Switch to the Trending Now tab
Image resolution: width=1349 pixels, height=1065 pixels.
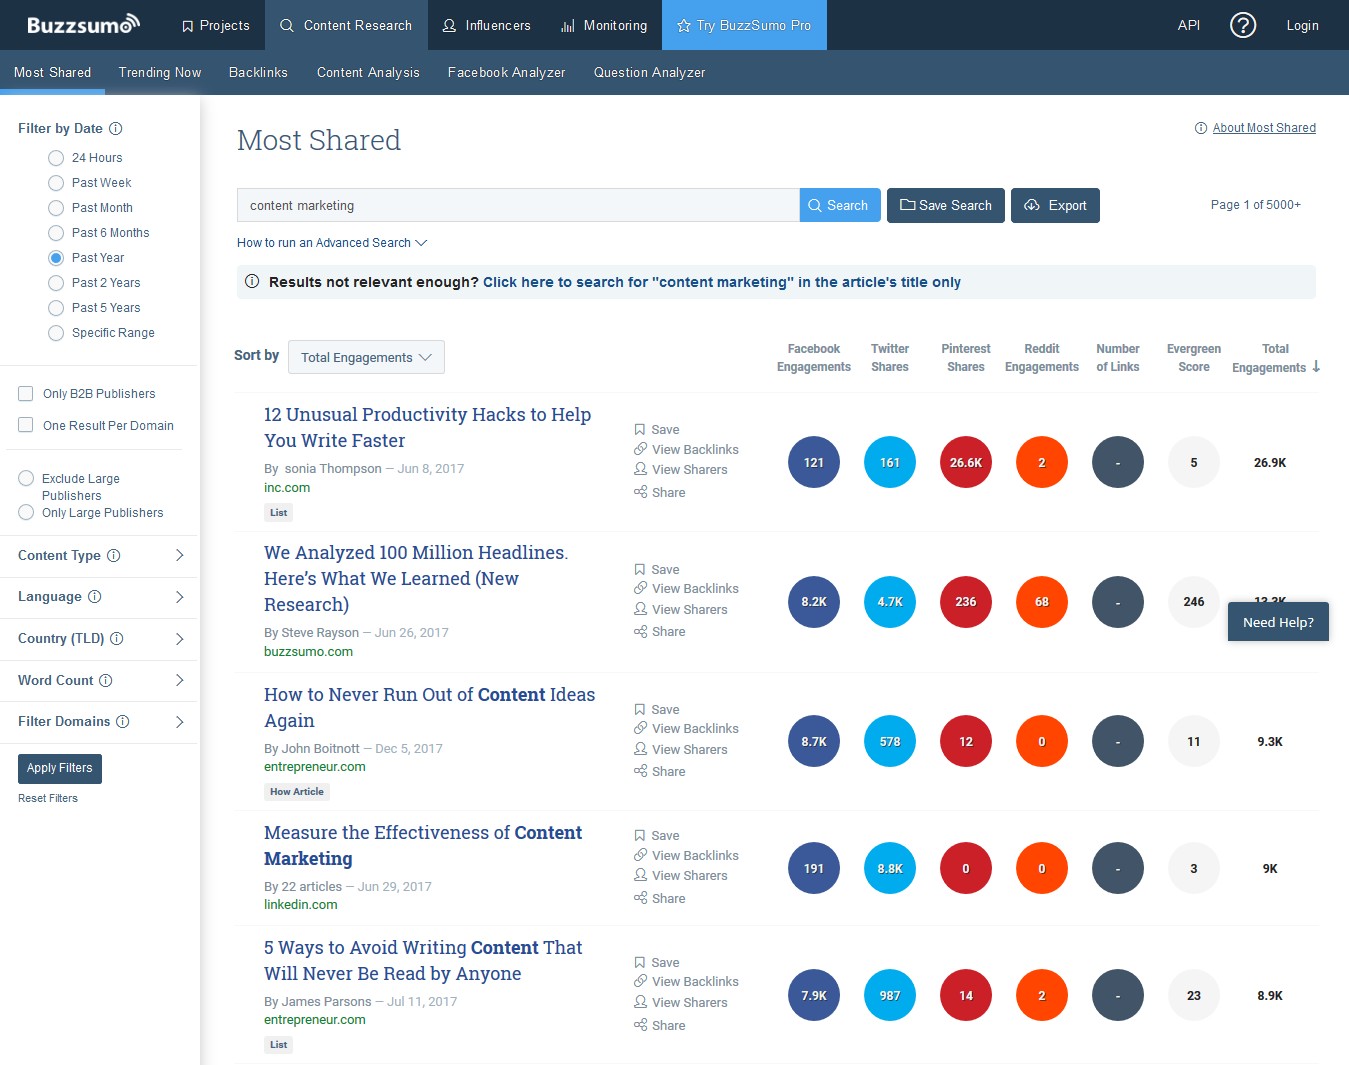pyautogui.click(x=160, y=73)
